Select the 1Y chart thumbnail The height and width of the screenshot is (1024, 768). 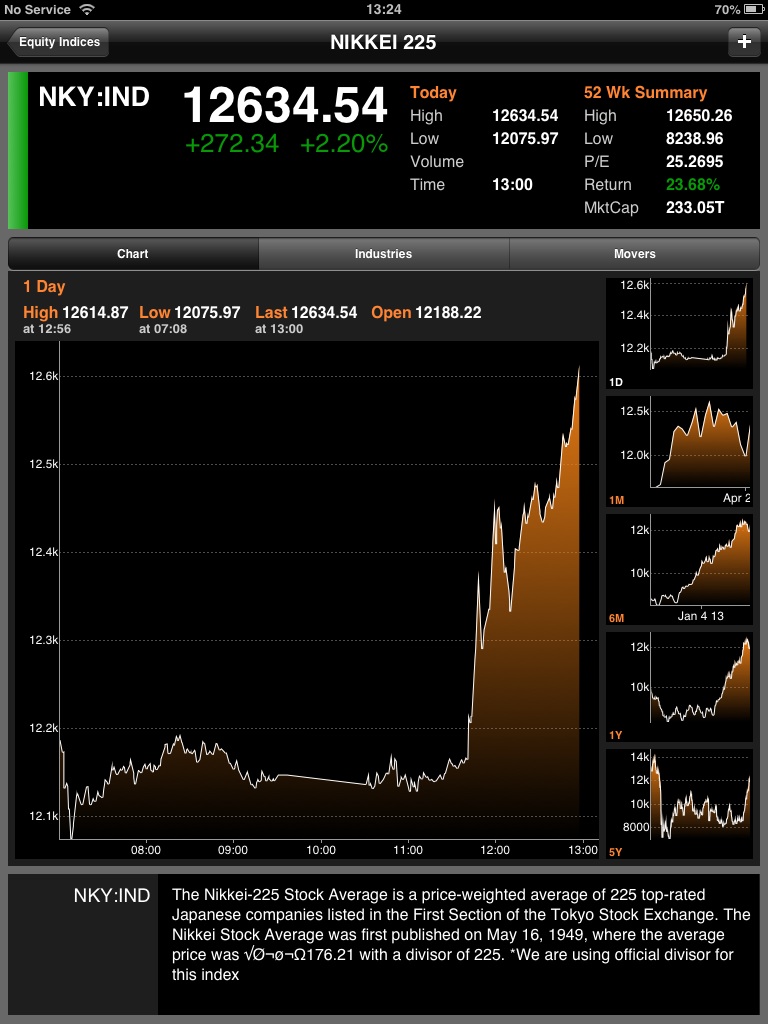click(679, 687)
